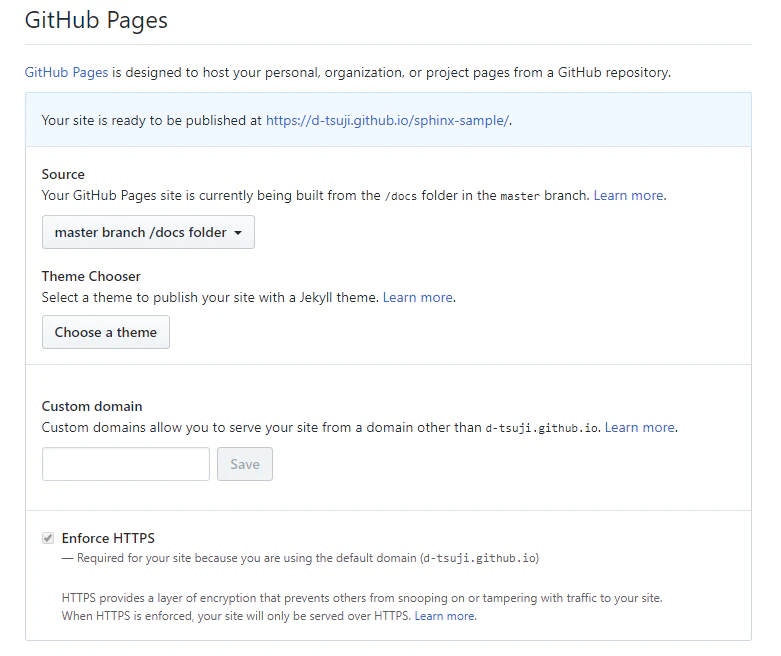Image resolution: width=781 pixels, height=656 pixels.
Task: Click the Choose a theme button
Action: coord(106,332)
